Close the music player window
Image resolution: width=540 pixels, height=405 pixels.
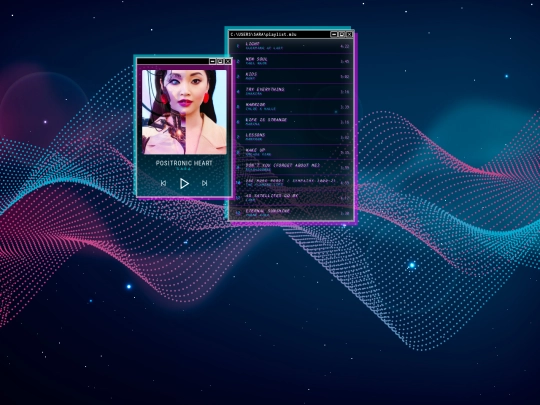tap(228, 61)
